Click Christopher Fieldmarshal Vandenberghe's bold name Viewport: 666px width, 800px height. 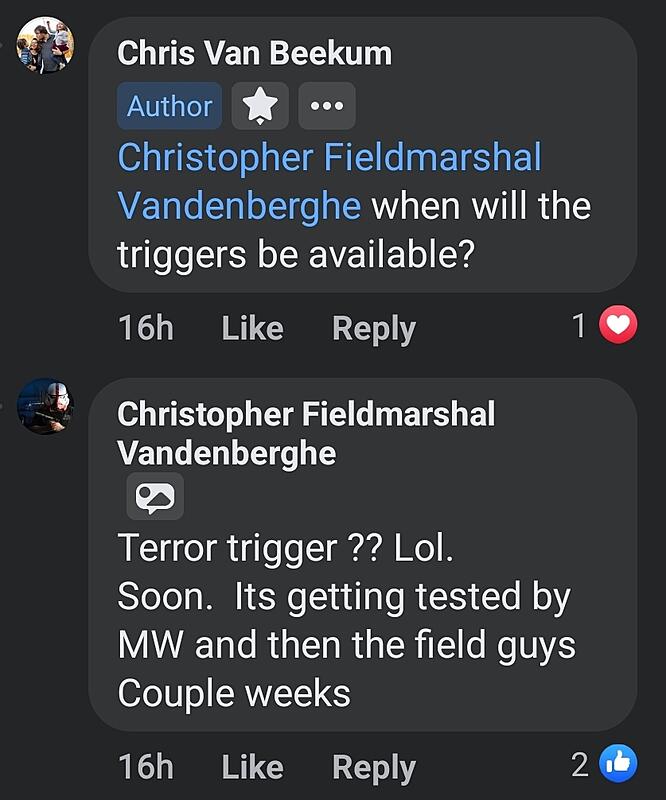click(x=306, y=433)
